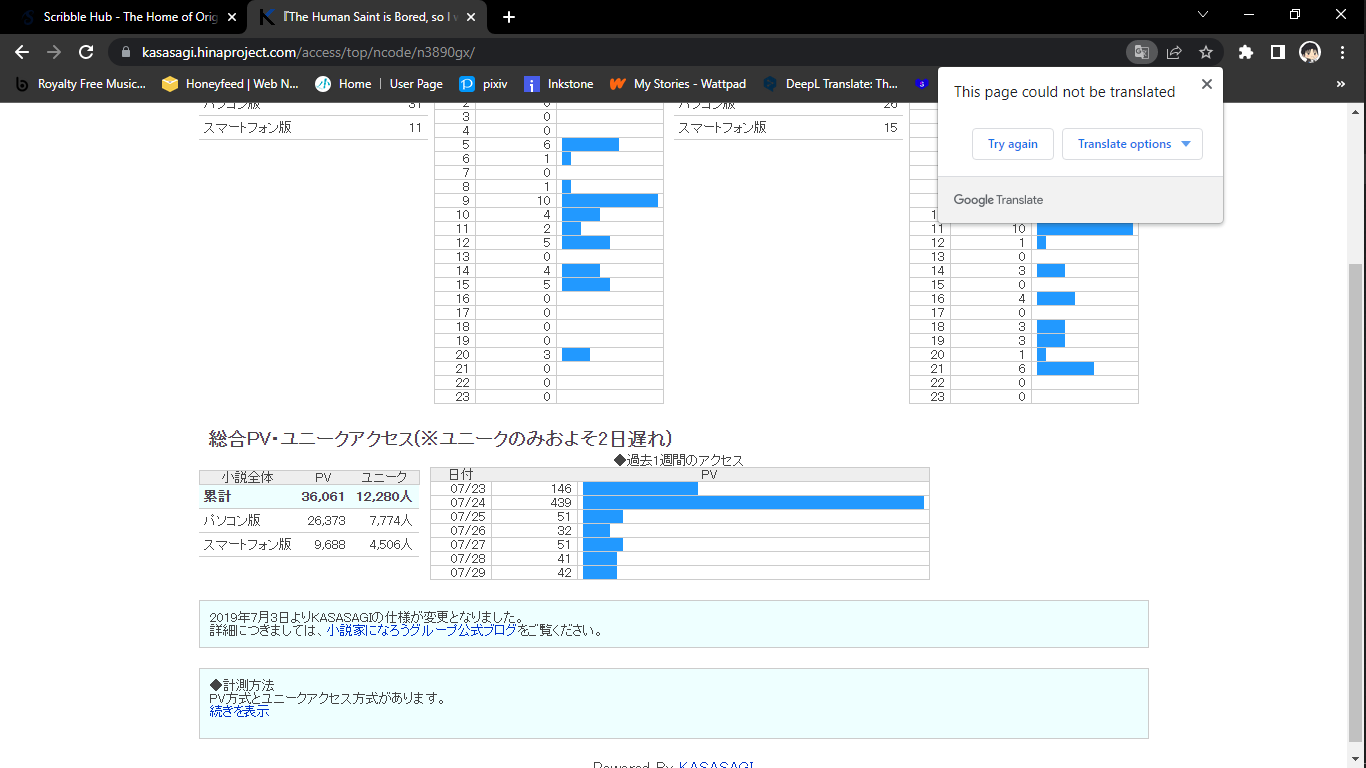Open the Extensions puzzle icon

(1245, 52)
